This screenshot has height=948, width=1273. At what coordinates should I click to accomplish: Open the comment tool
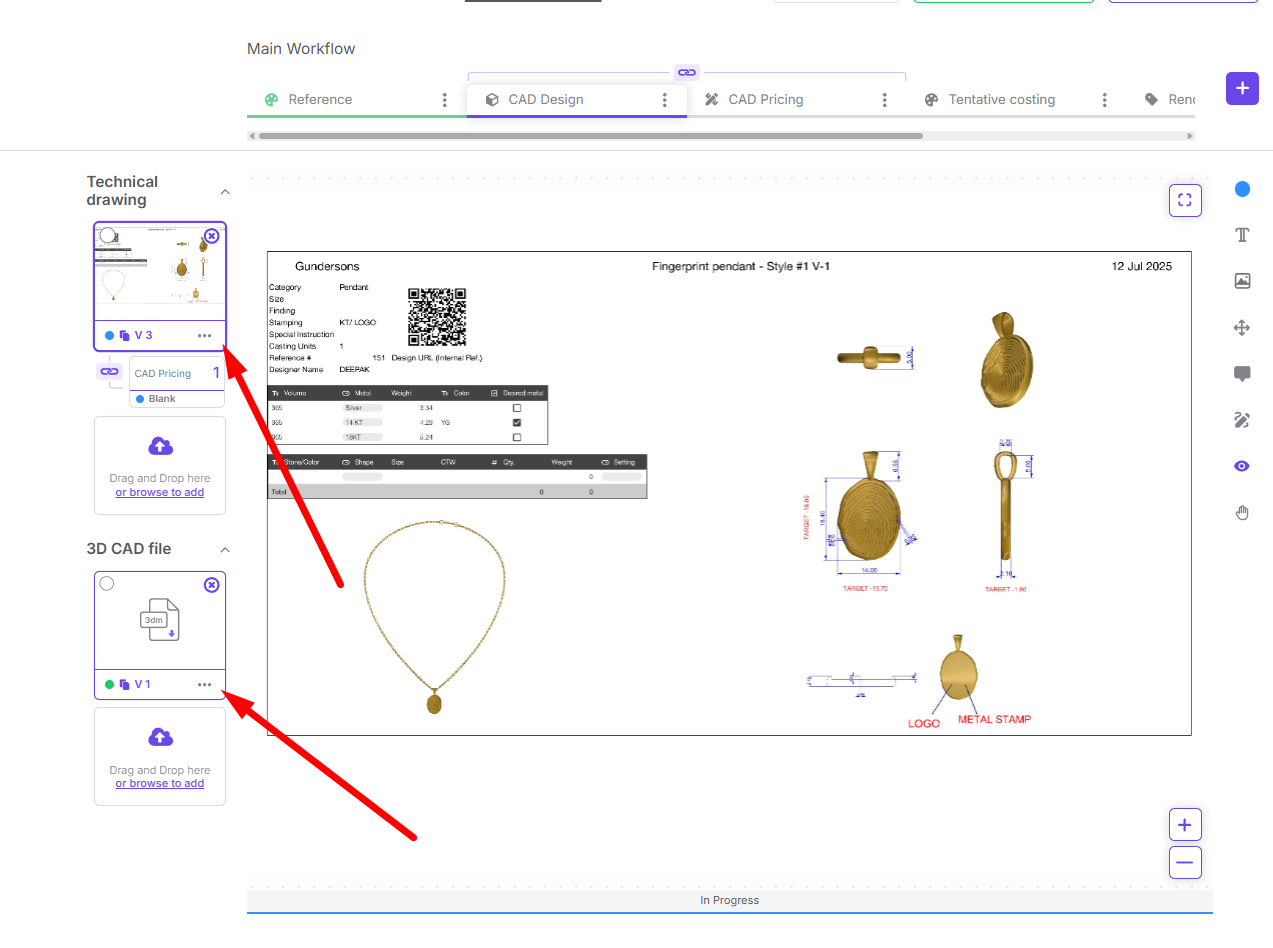tap(1242, 374)
